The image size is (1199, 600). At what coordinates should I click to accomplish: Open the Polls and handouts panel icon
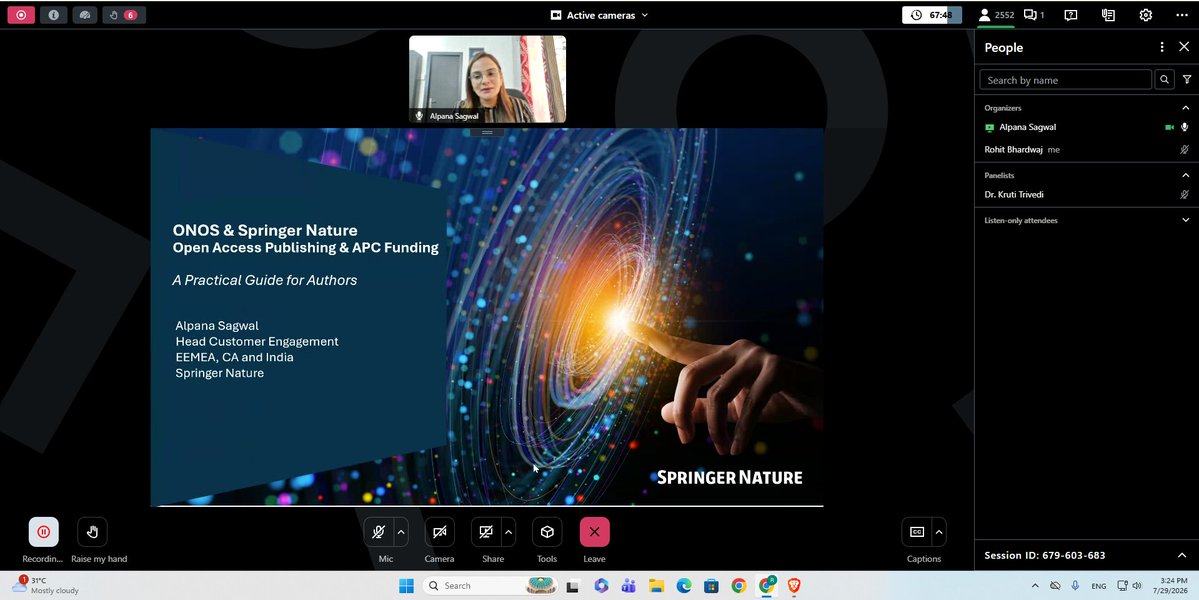[x=1108, y=15]
